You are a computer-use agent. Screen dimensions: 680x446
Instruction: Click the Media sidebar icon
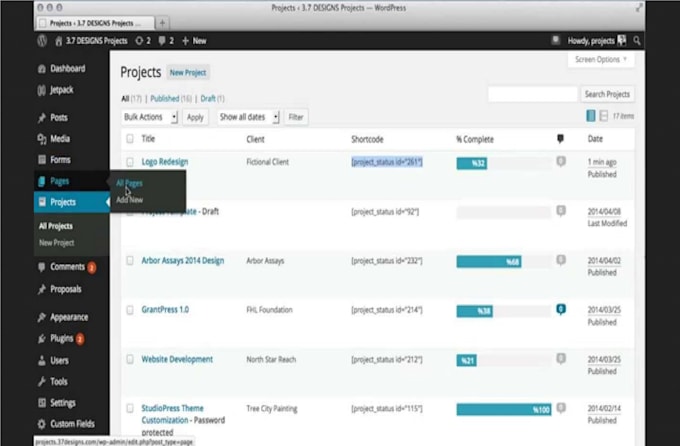[42, 139]
